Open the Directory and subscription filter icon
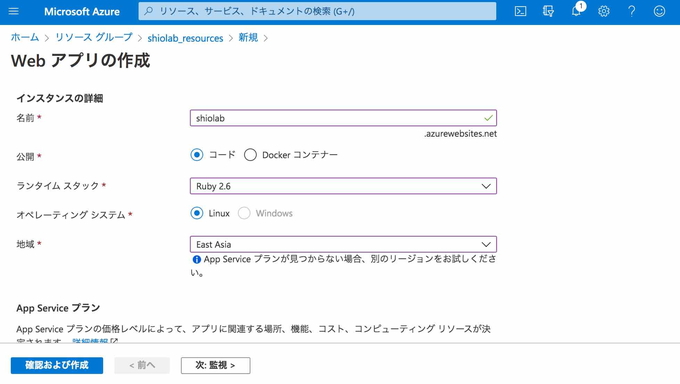 click(548, 11)
